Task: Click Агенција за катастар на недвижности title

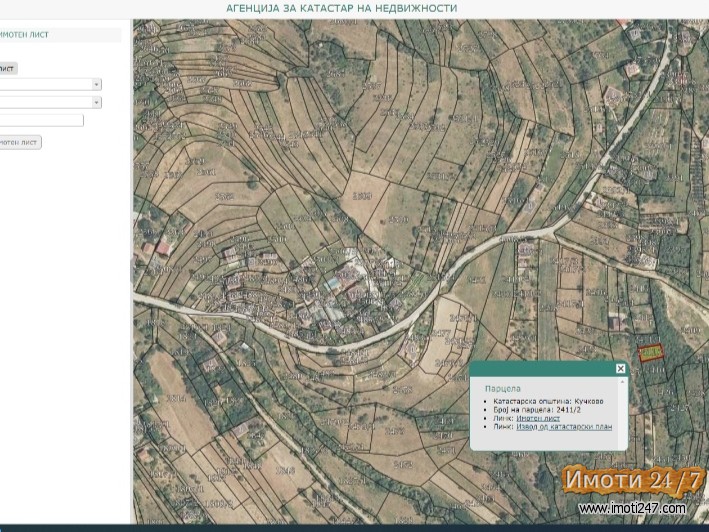Action: [342, 8]
